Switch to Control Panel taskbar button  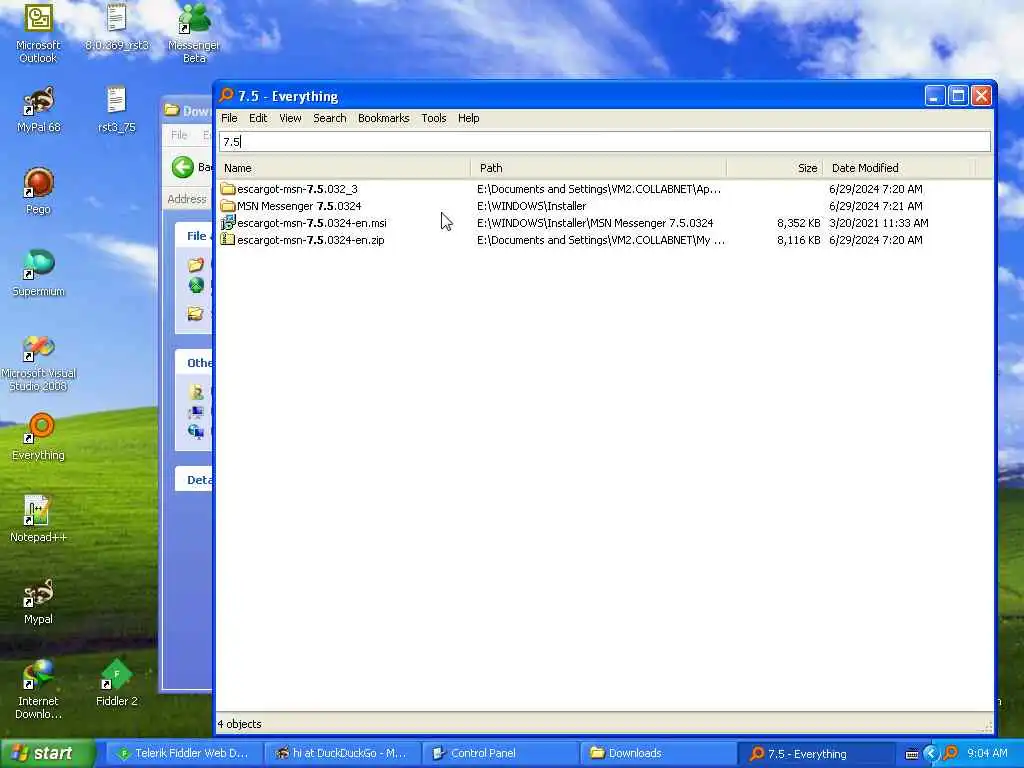point(502,754)
